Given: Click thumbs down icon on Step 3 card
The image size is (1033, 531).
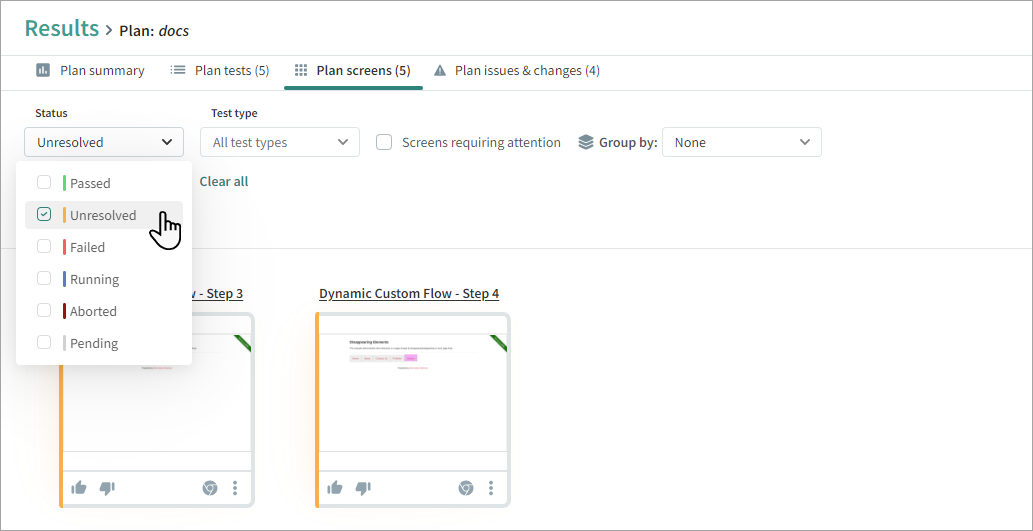Looking at the screenshot, I should point(108,488).
